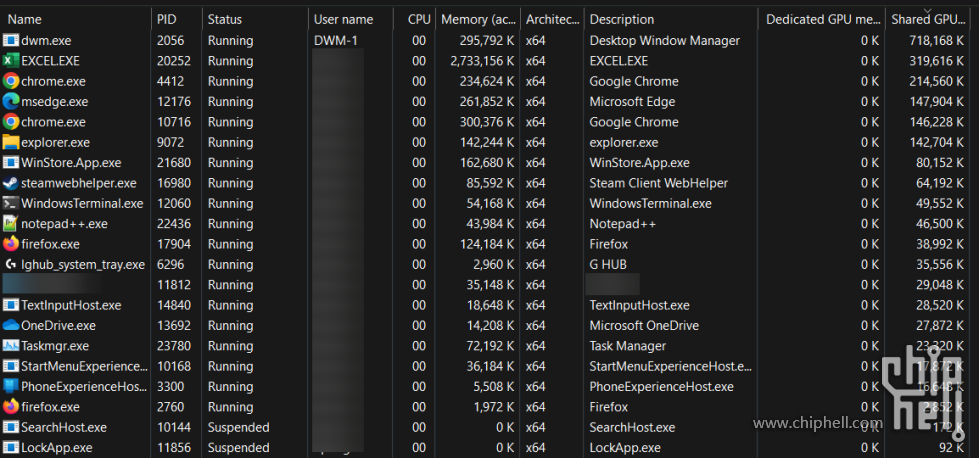Select 'LockApp.exe' in Description column

click(x=625, y=447)
